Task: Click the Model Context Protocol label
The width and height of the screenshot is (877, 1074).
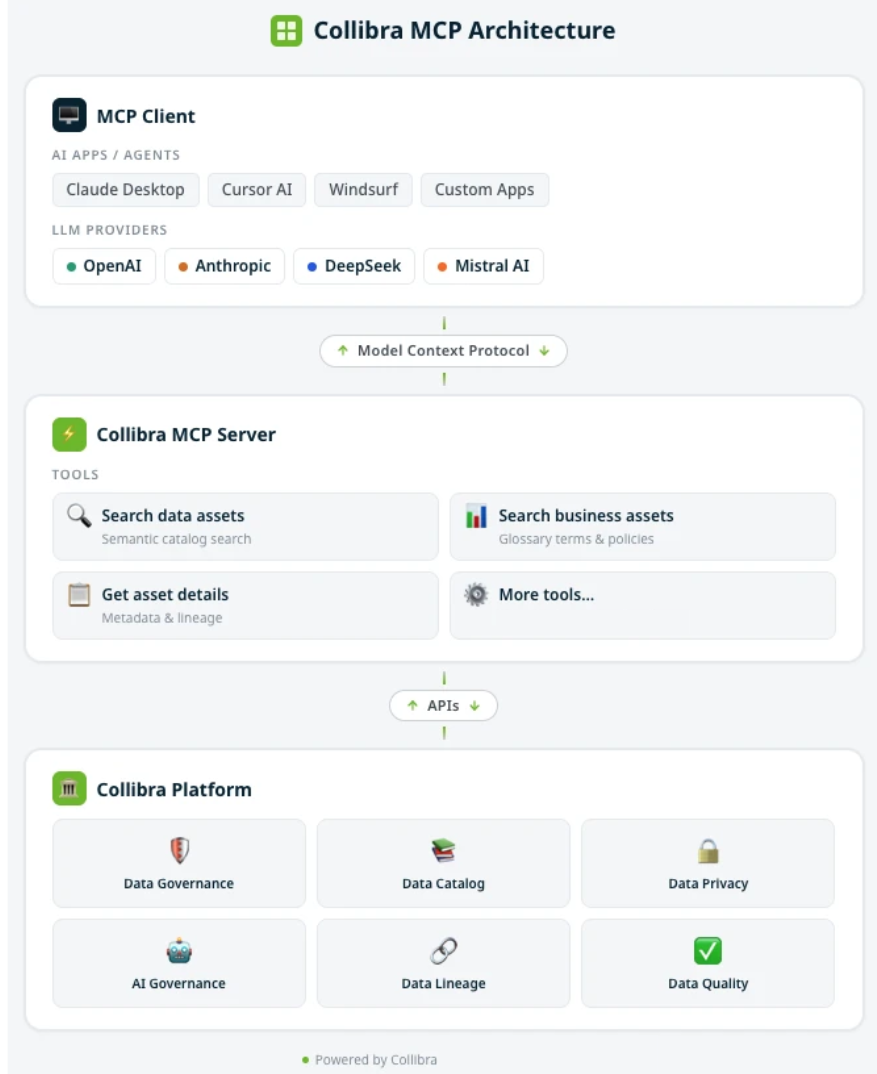Action: tap(443, 351)
